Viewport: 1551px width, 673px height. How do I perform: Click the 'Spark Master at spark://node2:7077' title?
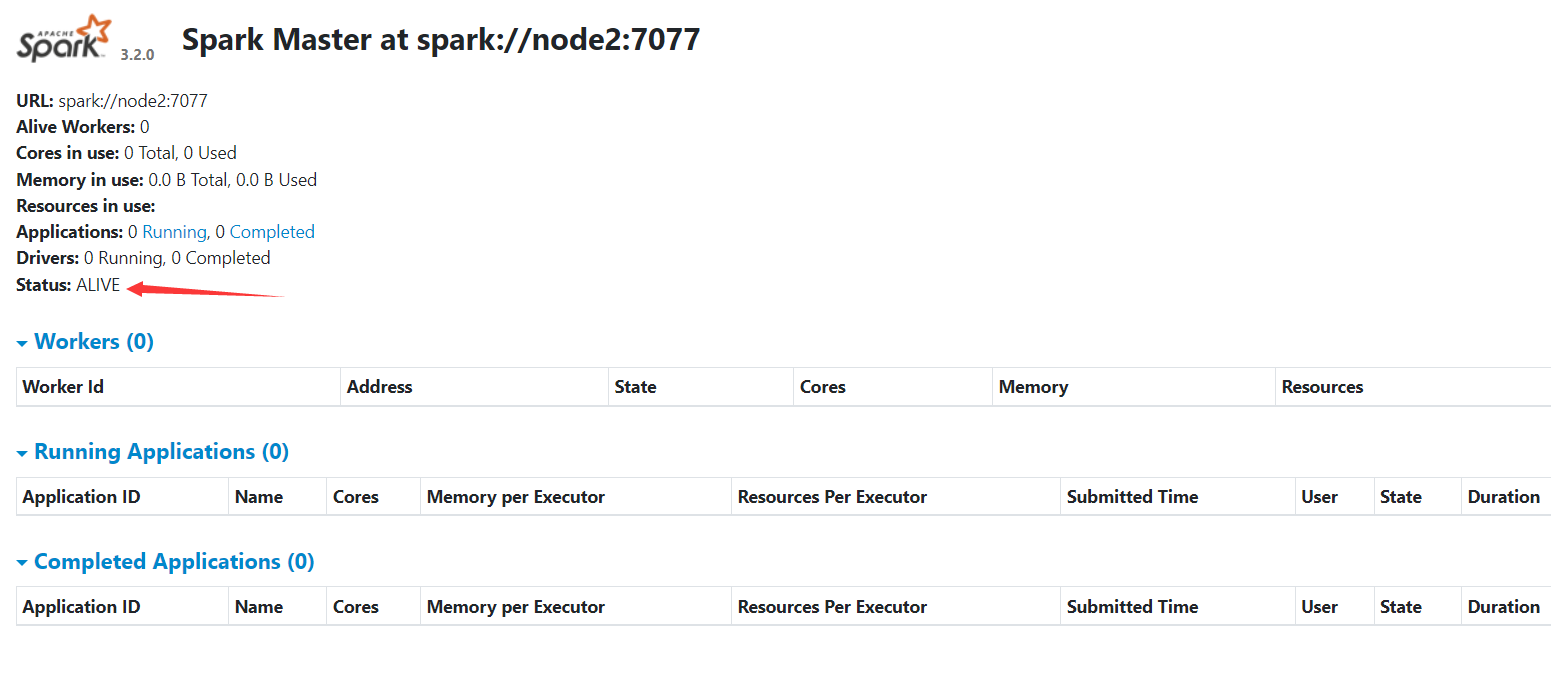441,40
